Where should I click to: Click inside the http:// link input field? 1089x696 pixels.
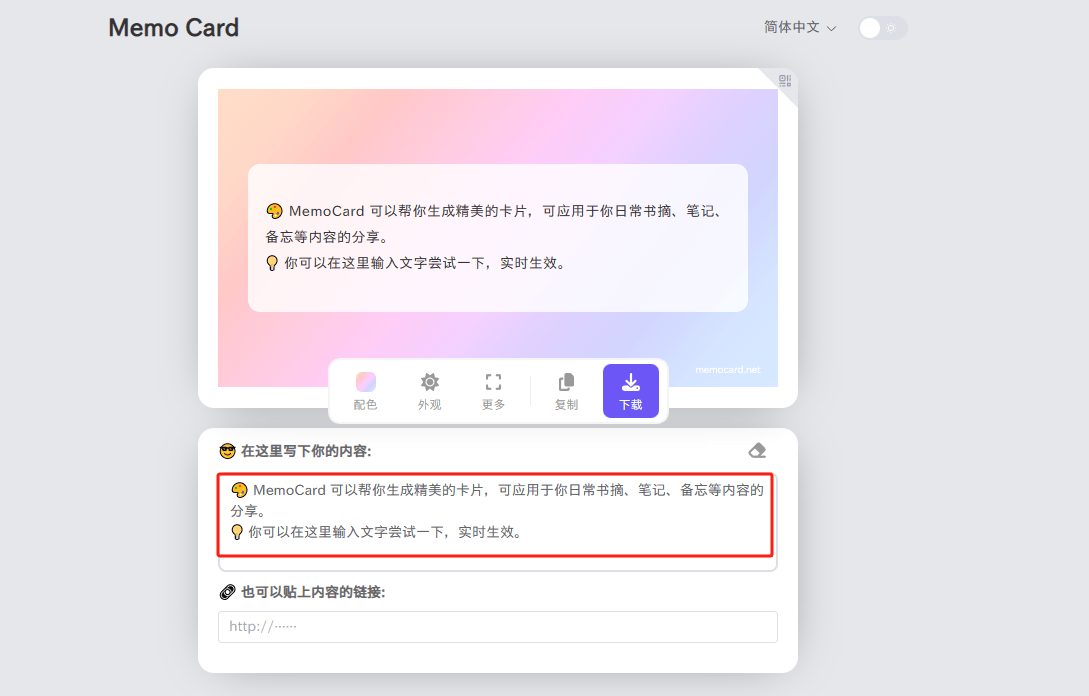pyautogui.click(x=497, y=627)
